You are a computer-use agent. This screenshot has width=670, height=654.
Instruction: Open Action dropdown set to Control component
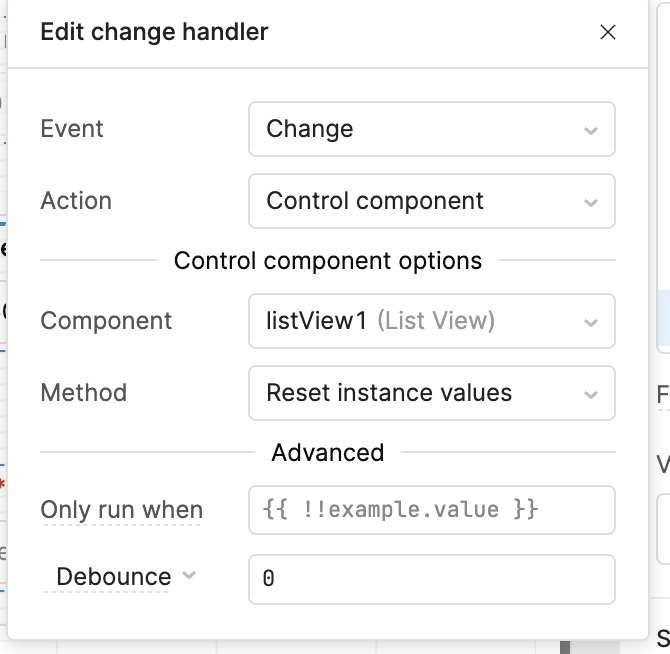(x=420, y=201)
